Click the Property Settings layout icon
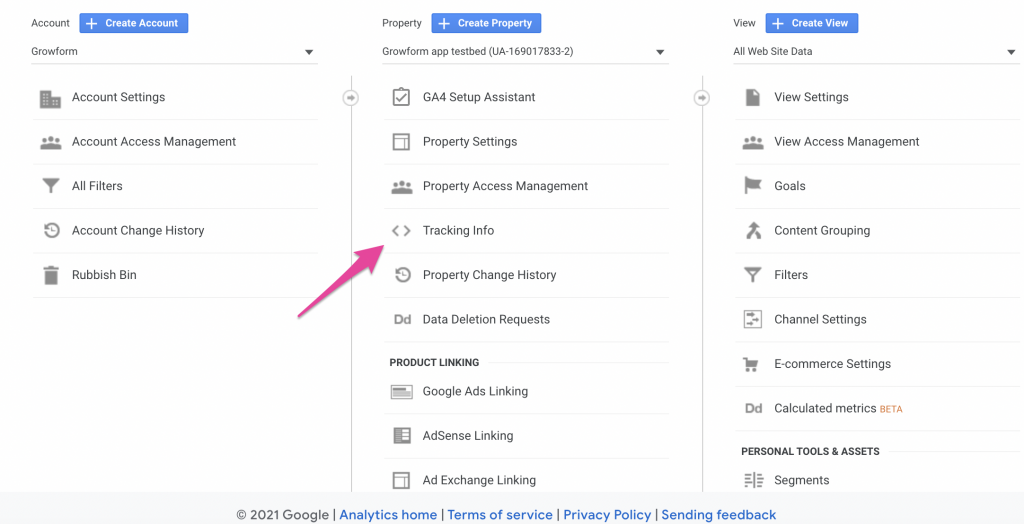 tap(401, 142)
